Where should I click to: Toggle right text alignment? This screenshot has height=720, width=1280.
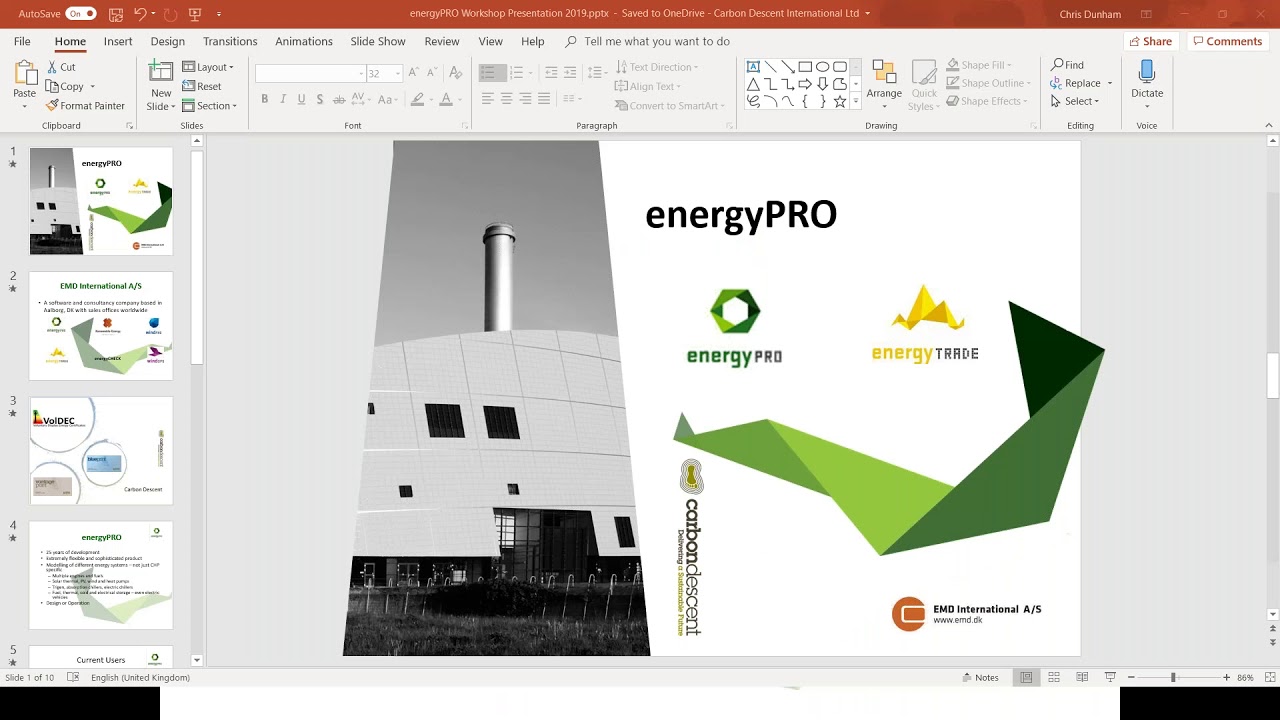pyautogui.click(x=525, y=99)
